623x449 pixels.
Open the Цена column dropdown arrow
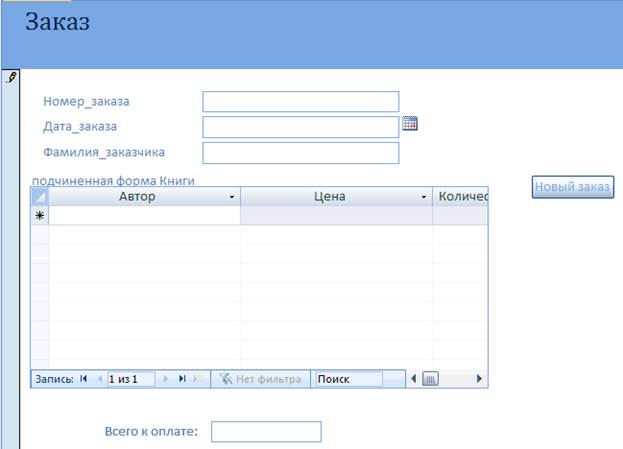pos(424,197)
